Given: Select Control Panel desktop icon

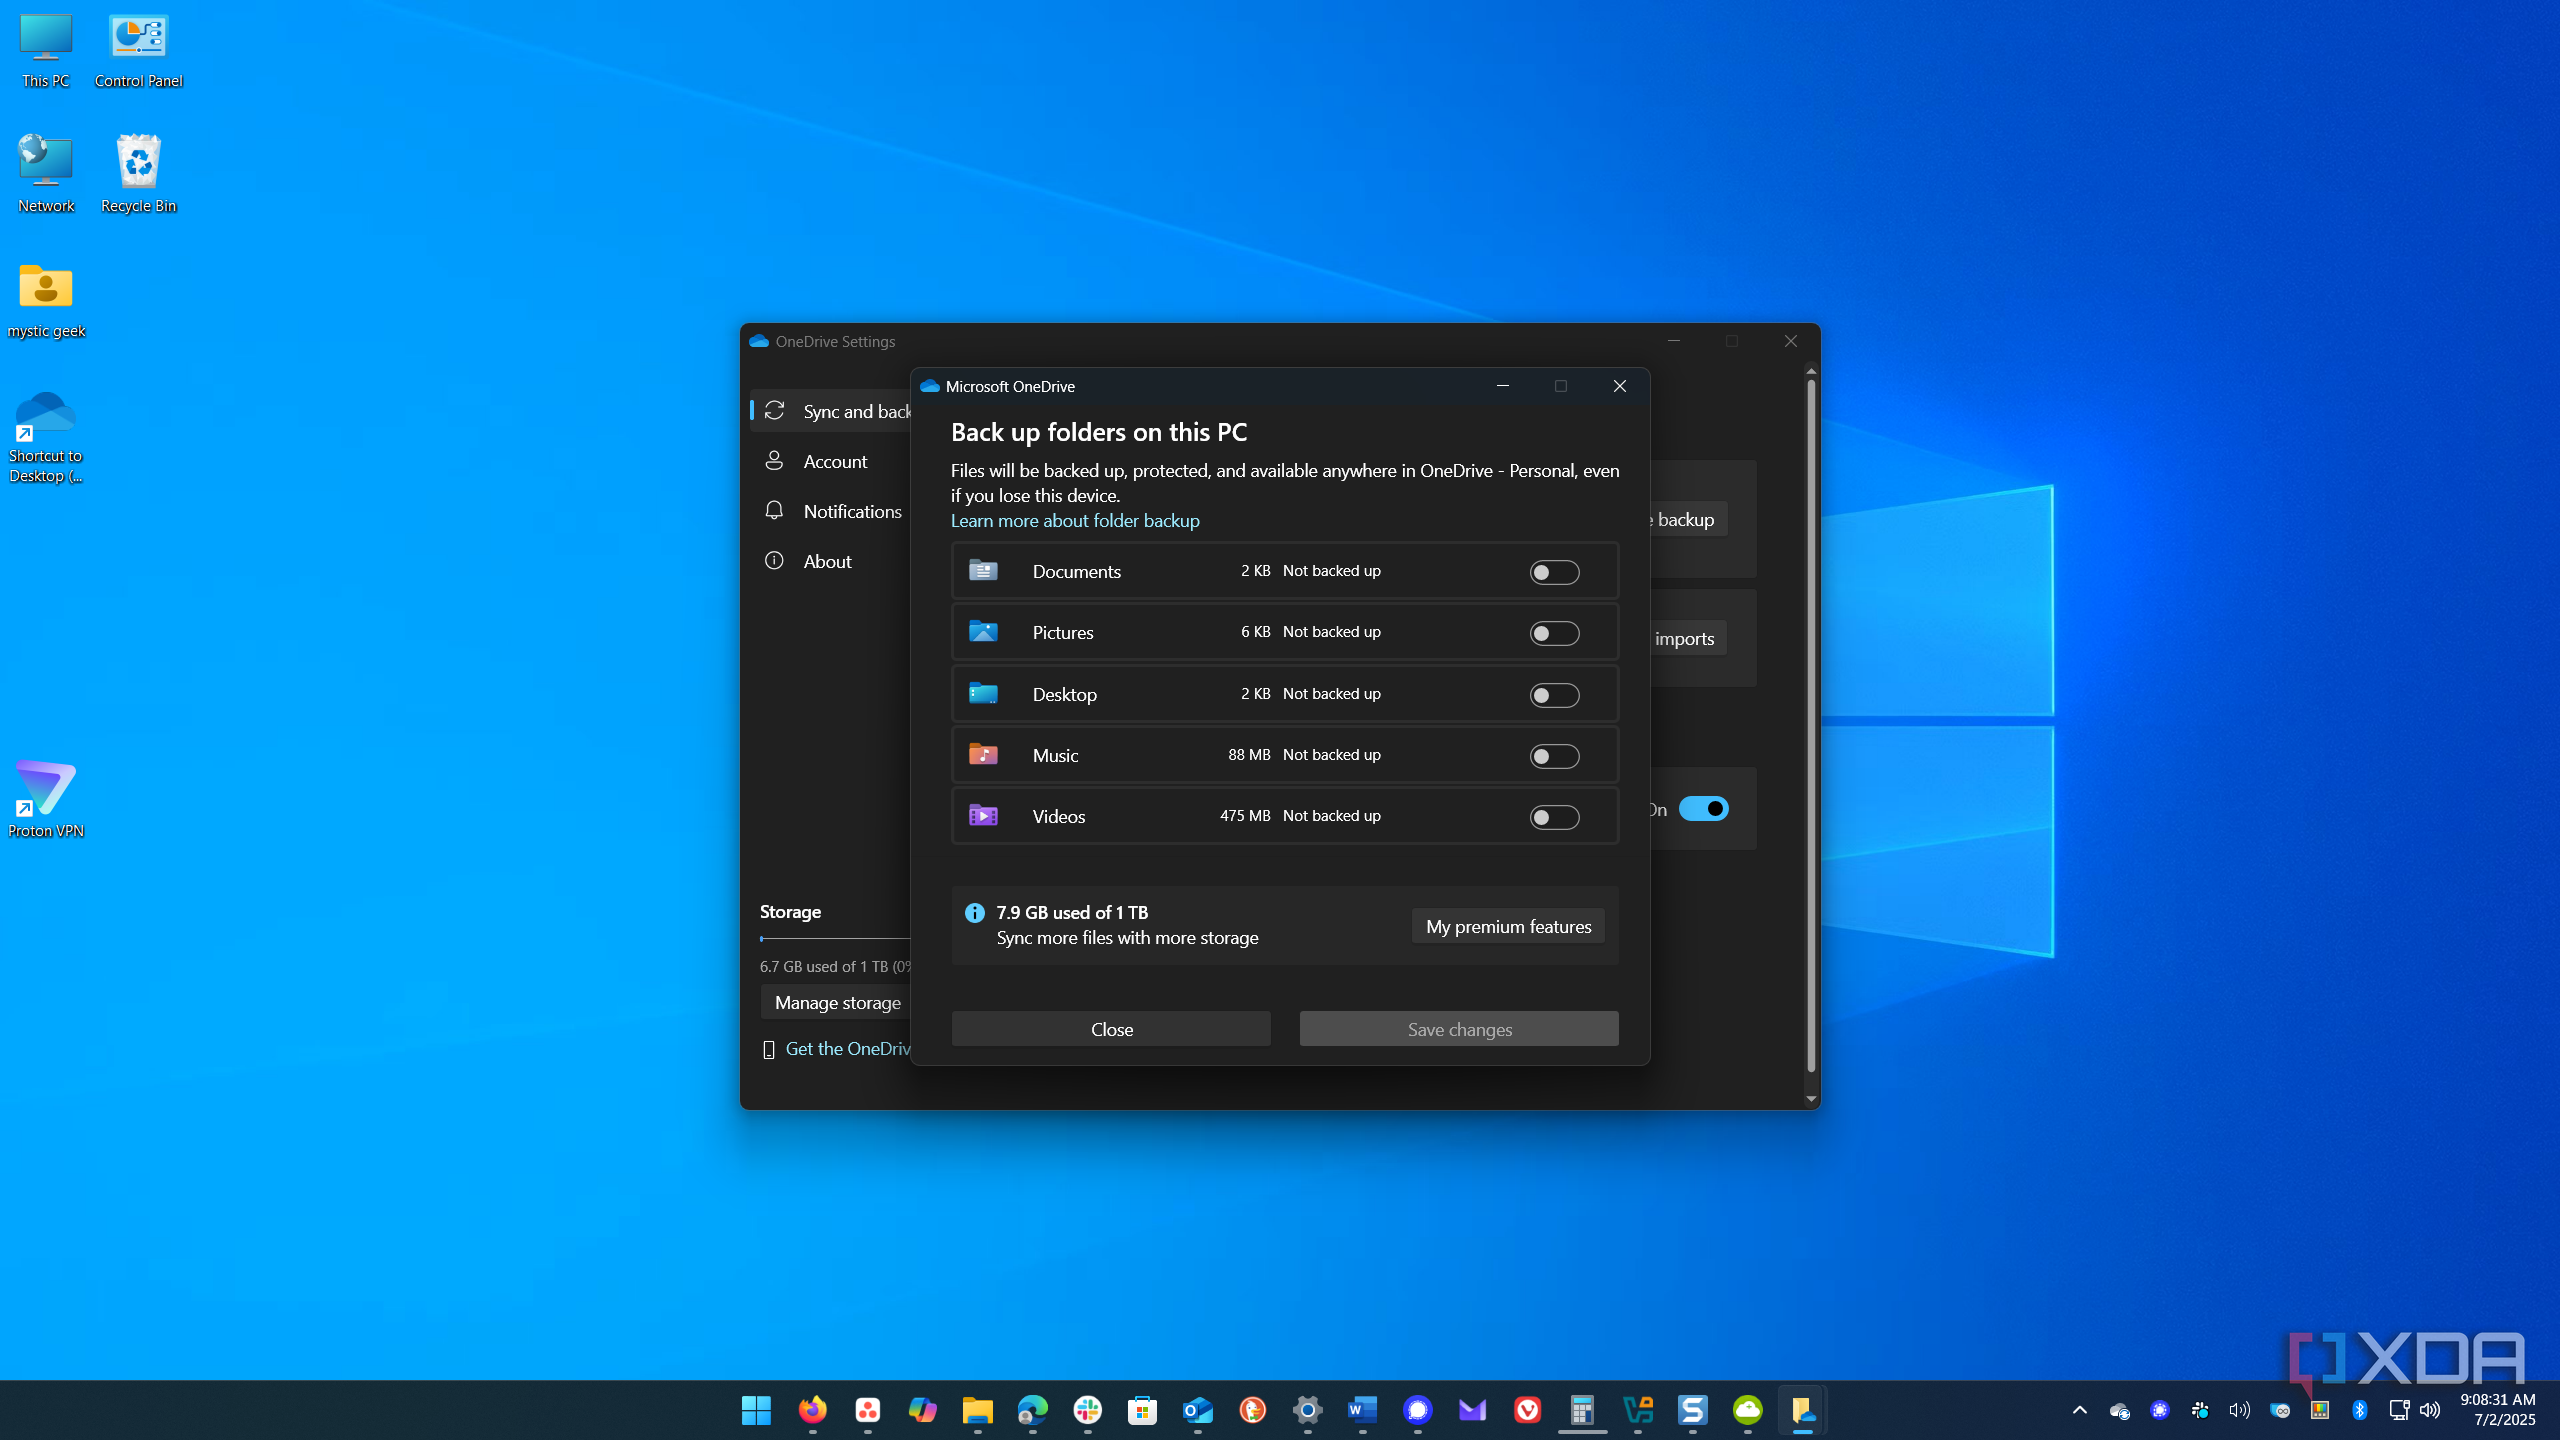Looking at the screenshot, I should pyautogui.click(x=138, y=50).
